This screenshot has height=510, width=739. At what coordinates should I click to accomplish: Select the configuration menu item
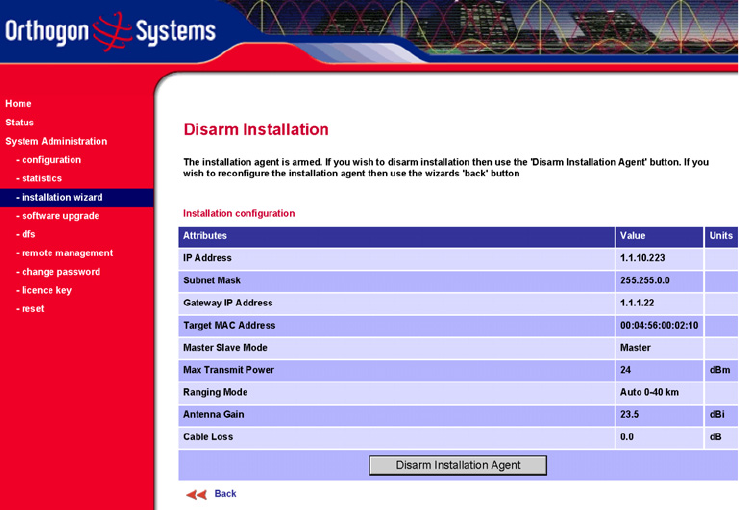pyautogui.click(x=49, y=160)
